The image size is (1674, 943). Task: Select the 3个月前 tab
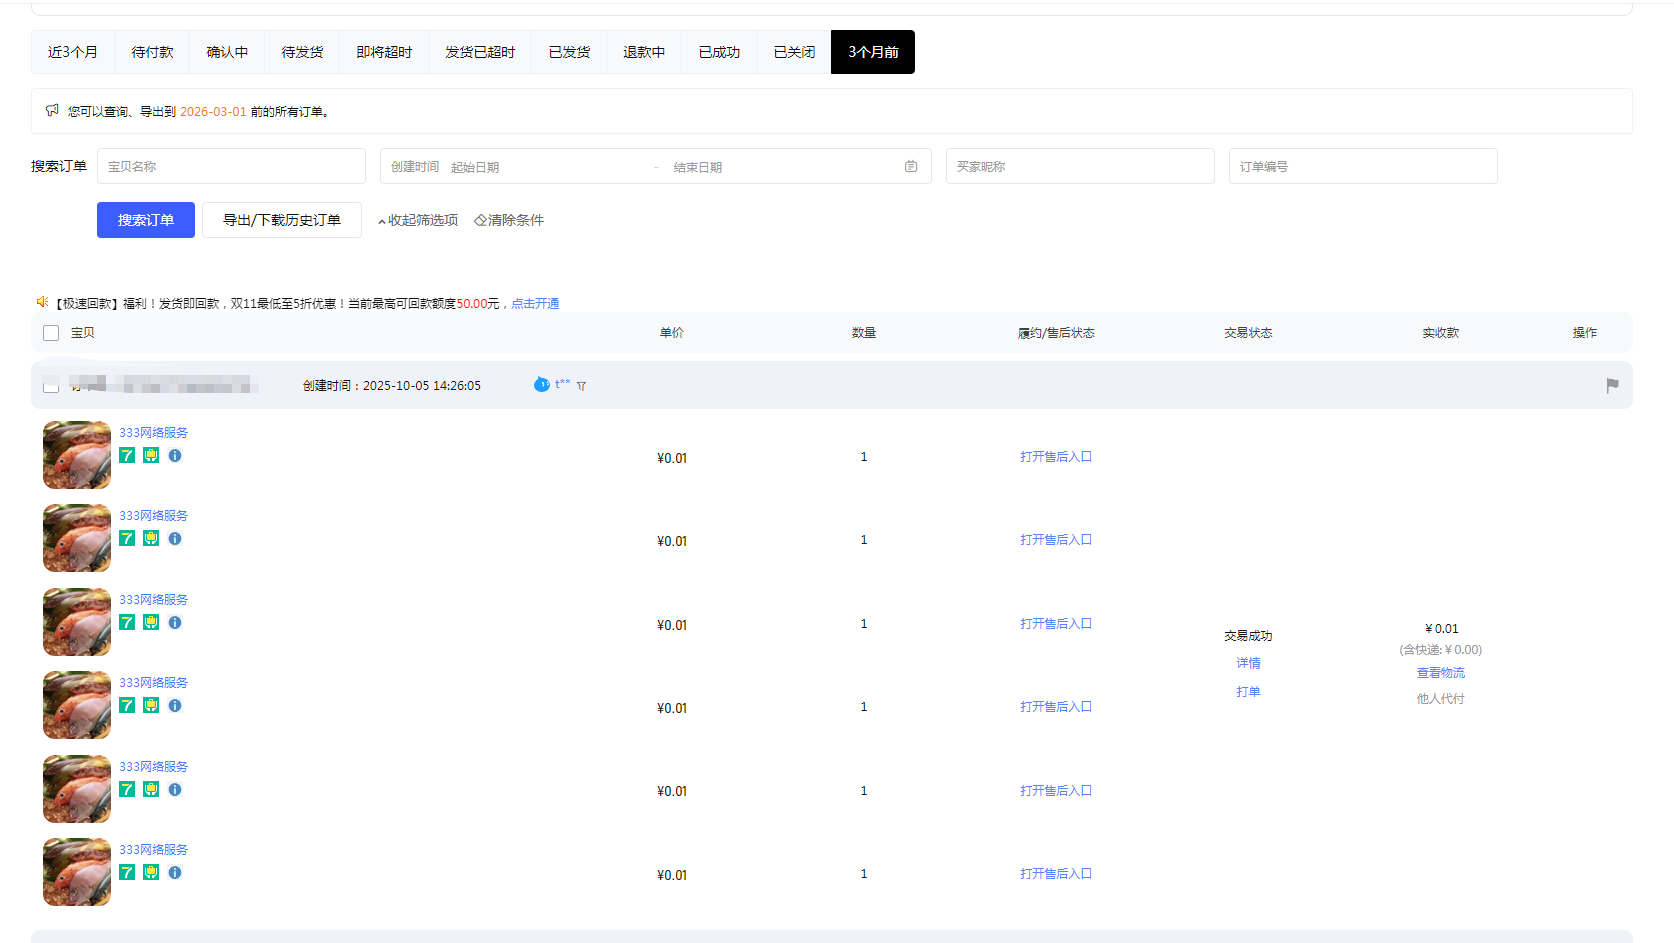(x=873, y=52)
